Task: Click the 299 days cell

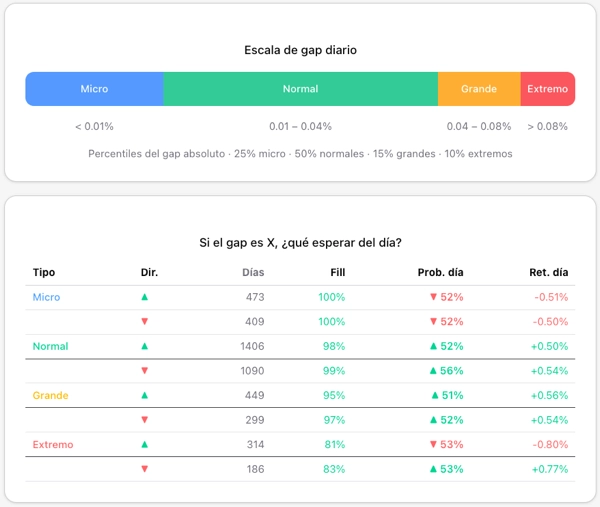Action: [x=255, y=420]
